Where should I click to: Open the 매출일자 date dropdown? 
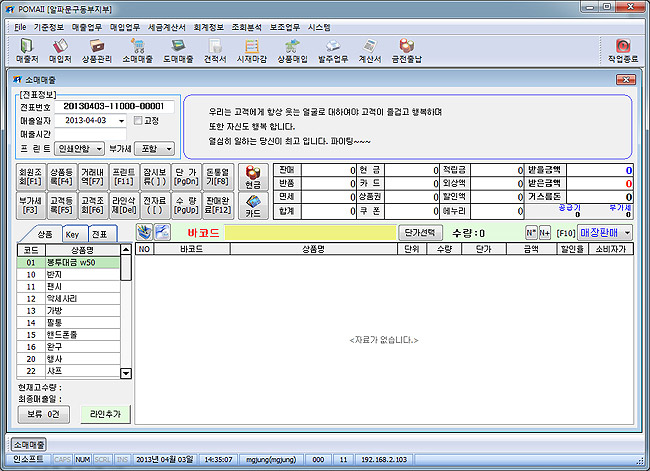pos(121,121)
